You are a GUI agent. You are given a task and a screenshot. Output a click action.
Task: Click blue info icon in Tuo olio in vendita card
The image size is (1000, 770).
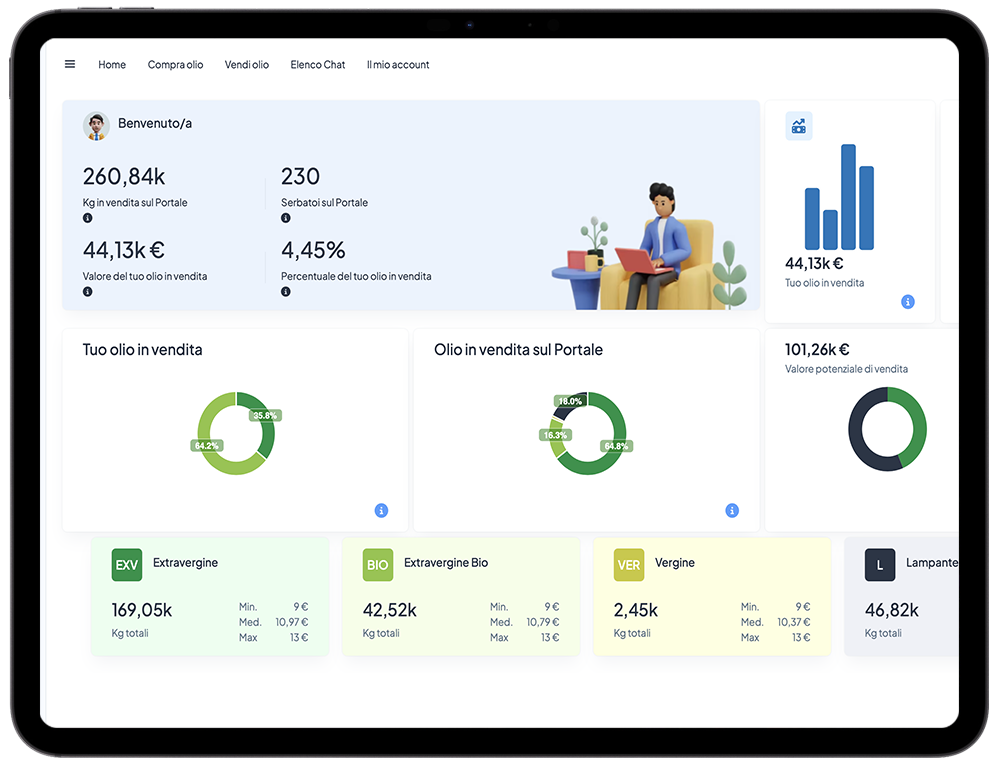[381, 511]
